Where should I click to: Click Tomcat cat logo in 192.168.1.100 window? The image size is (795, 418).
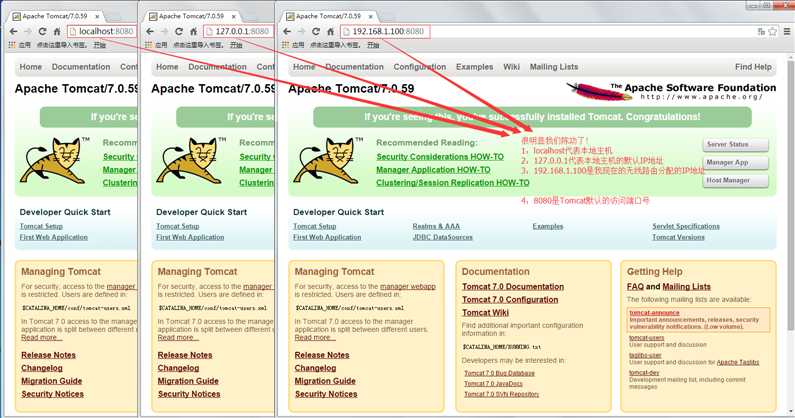coord(327,160)
